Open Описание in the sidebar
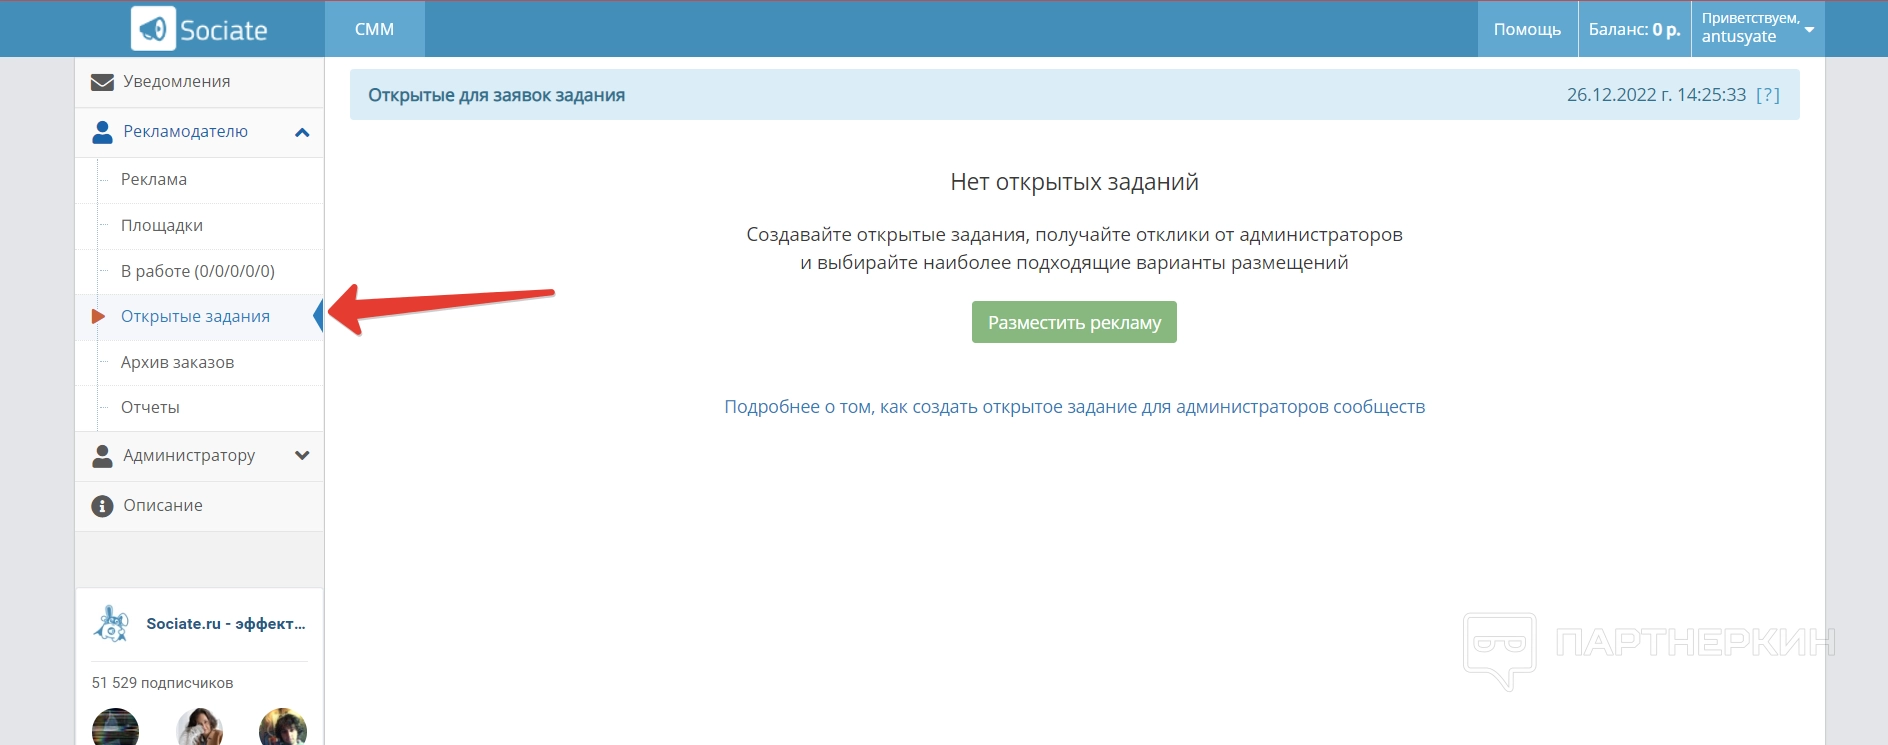1888x745 pixels. pos(199,506)
